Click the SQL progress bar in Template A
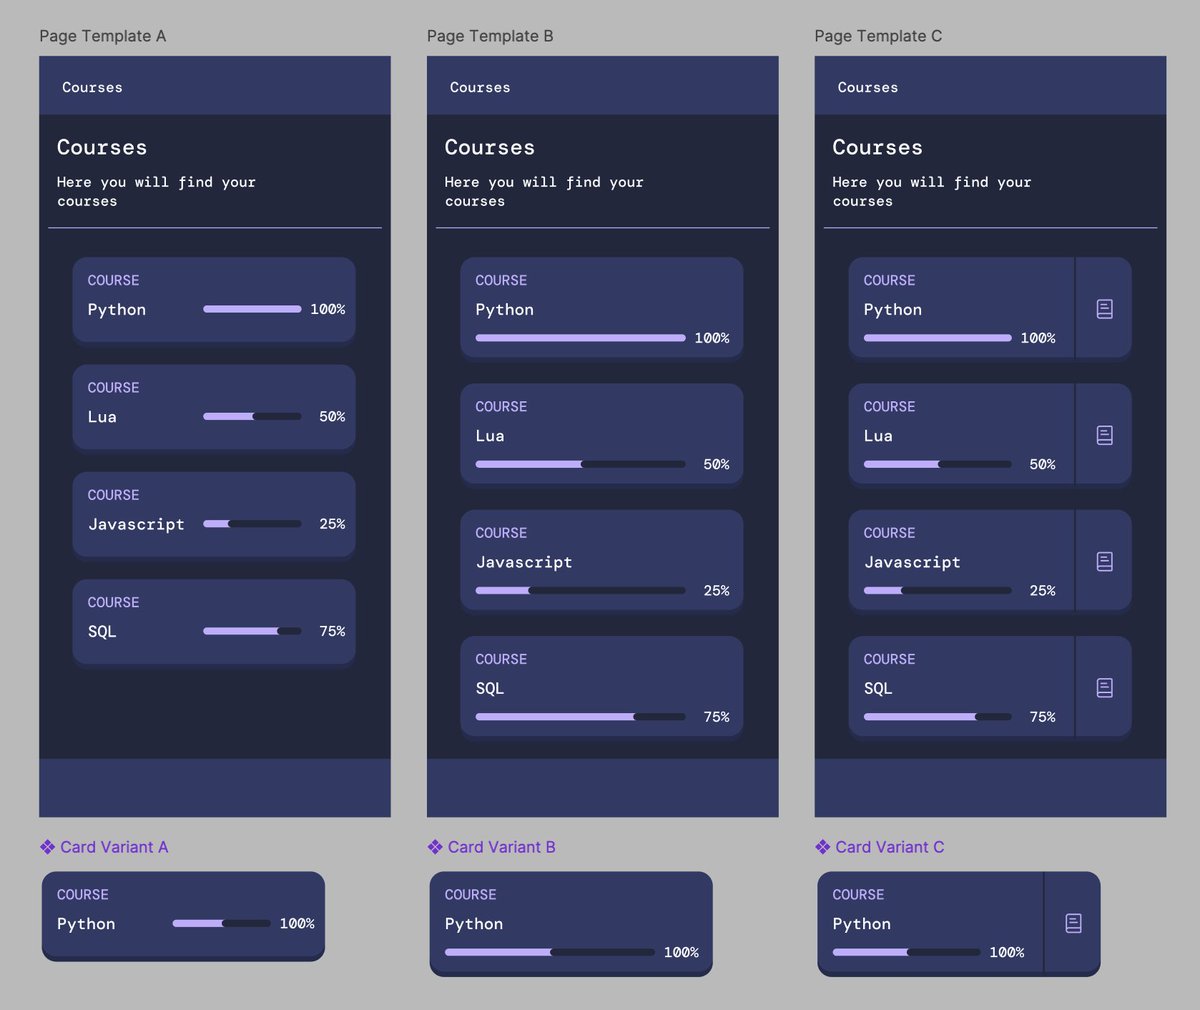Viewport: 1200px width, 1010px height. (x=252, y=631)
